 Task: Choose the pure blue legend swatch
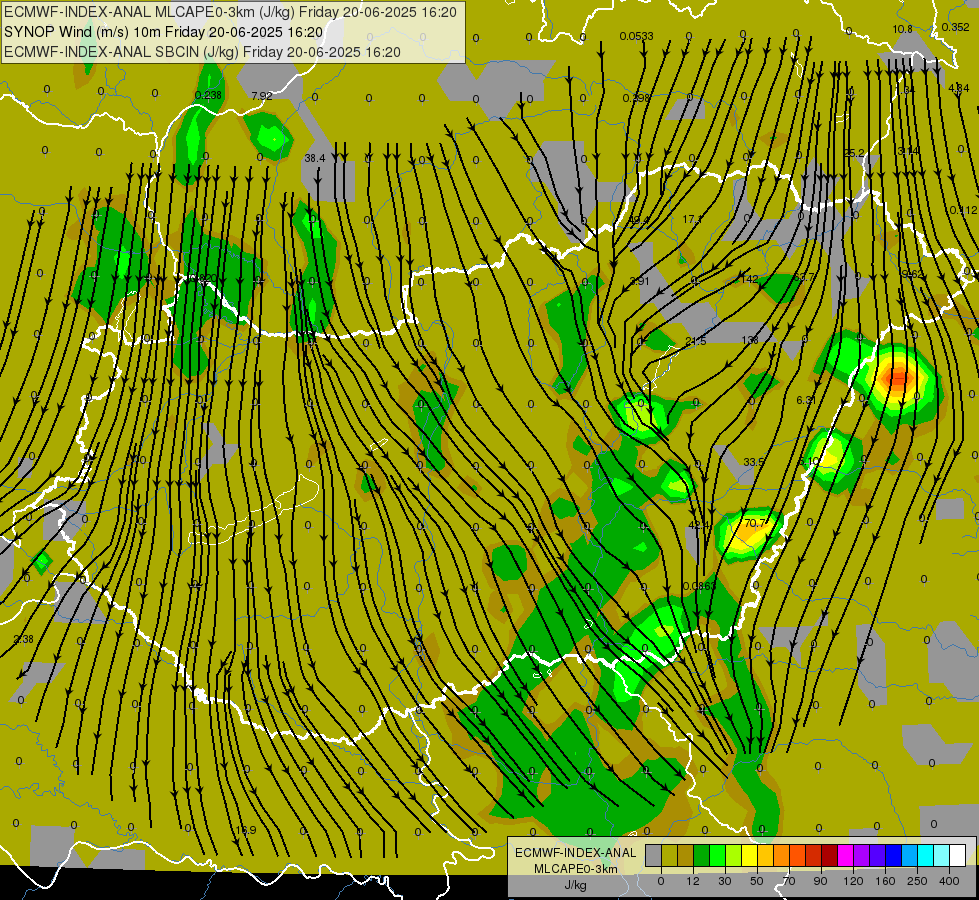893,855
